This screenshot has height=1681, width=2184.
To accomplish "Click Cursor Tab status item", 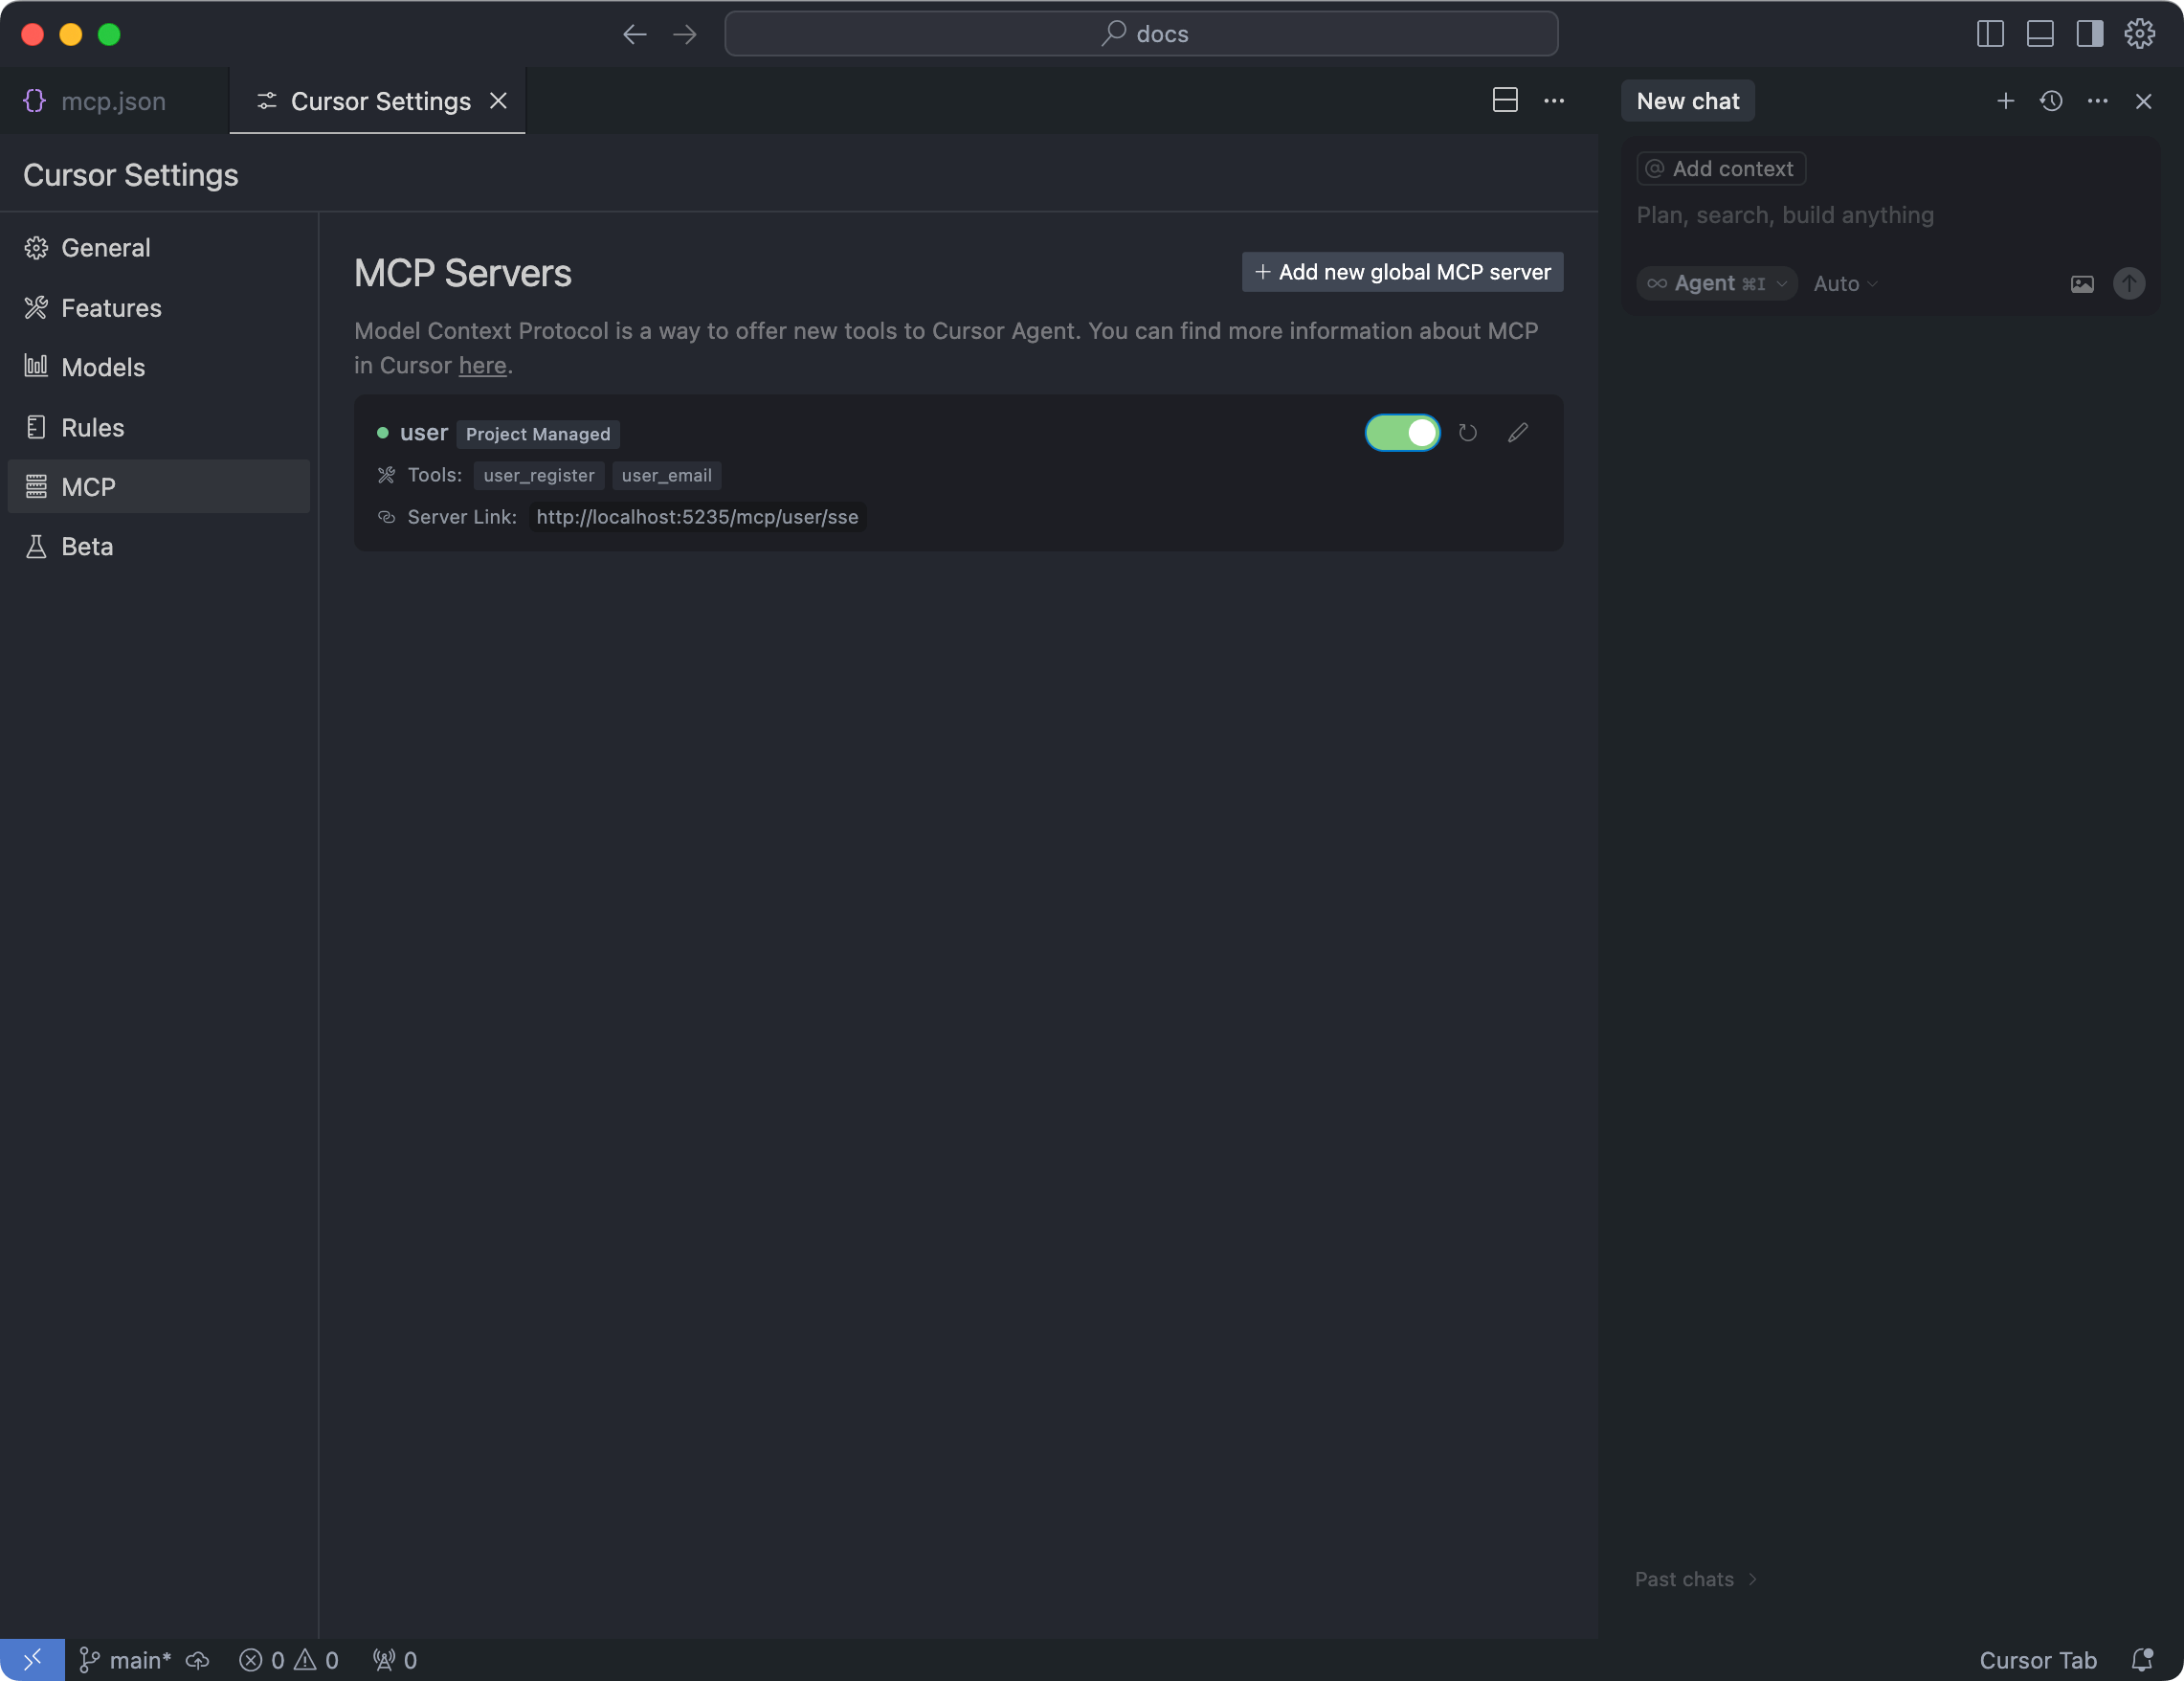I will (2037, 1660).
